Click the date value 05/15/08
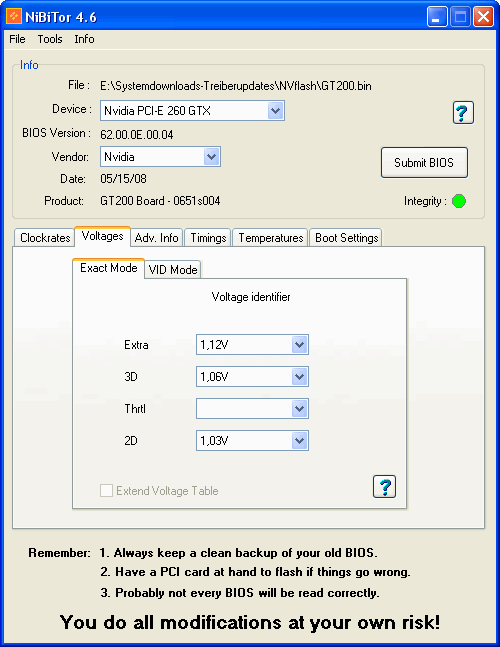Viewport: 500px width, 647px height. tap(123, 179)
